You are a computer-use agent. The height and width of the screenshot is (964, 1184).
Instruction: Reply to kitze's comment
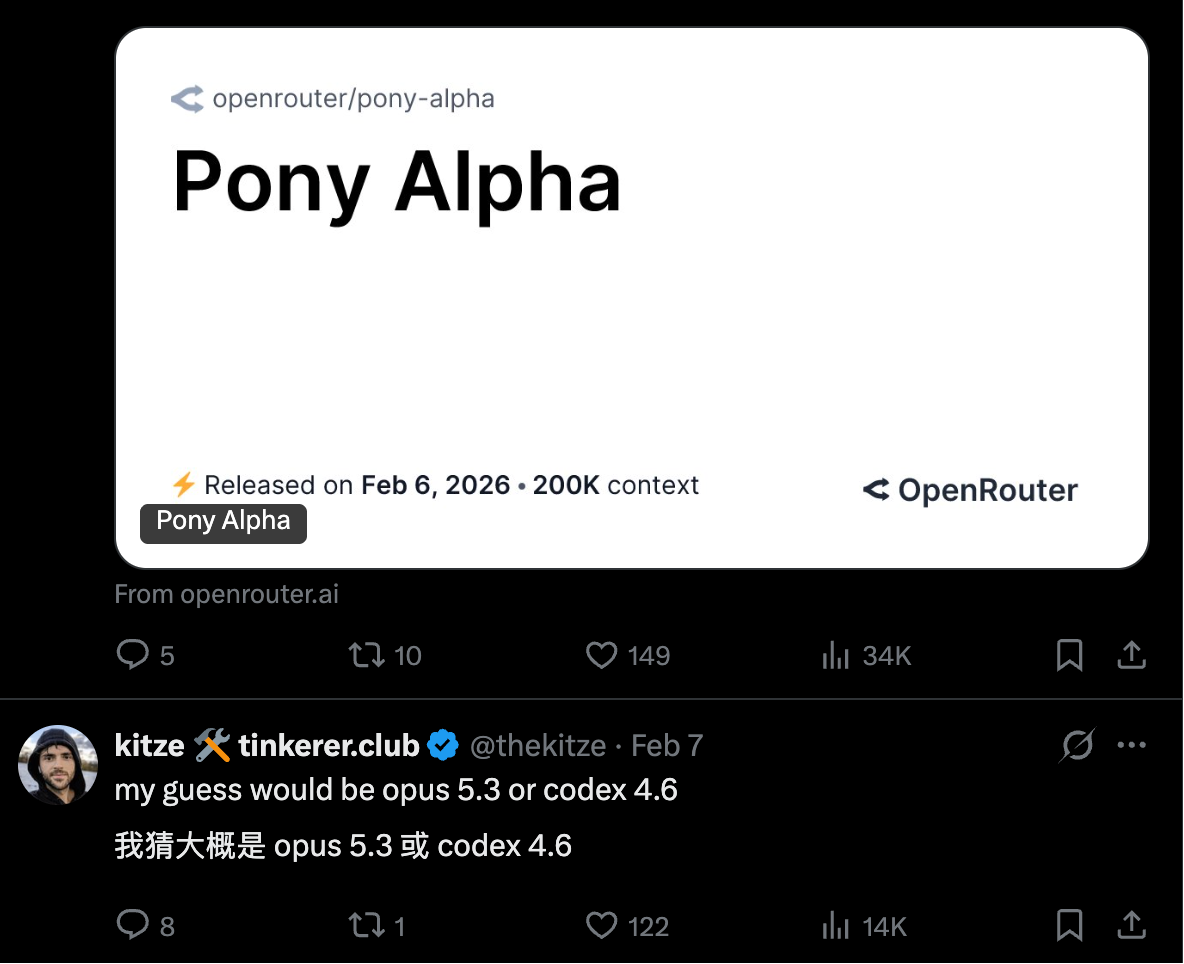click(x=133, y=925)
